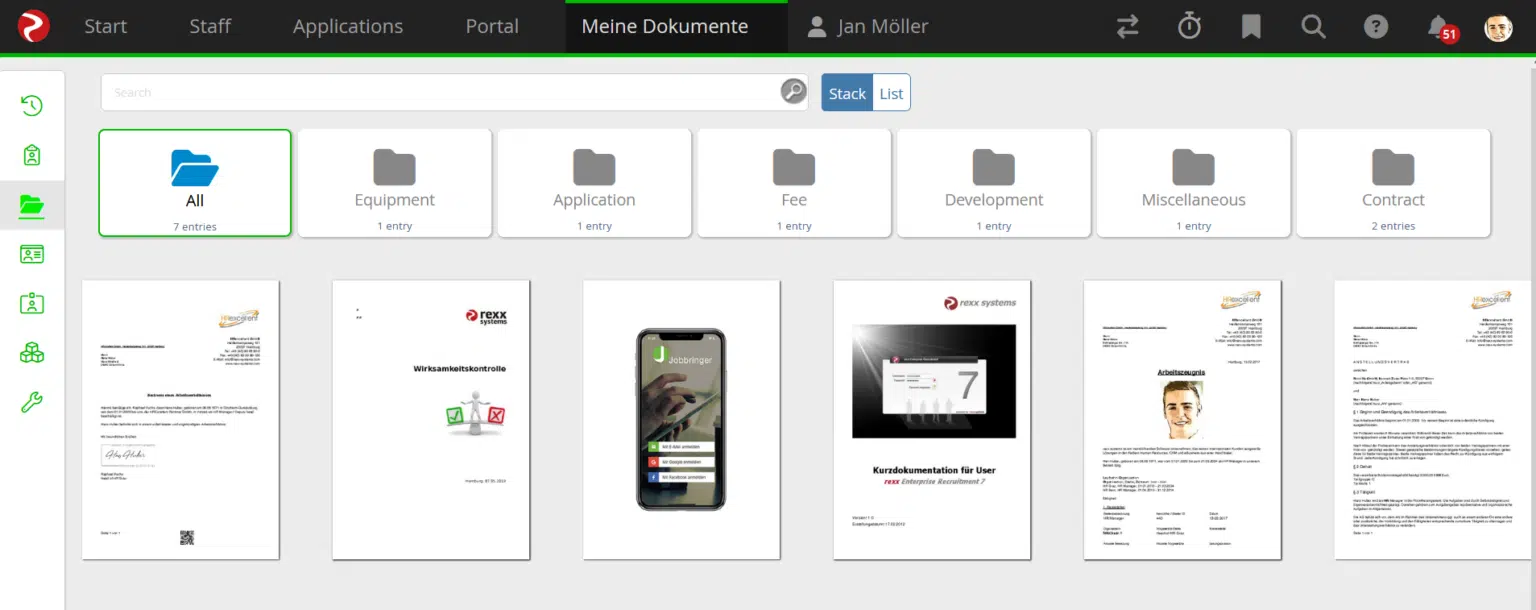Open the Jan Möller user menu
Screen dimensions: 1536x610
(x=866, y=27)
